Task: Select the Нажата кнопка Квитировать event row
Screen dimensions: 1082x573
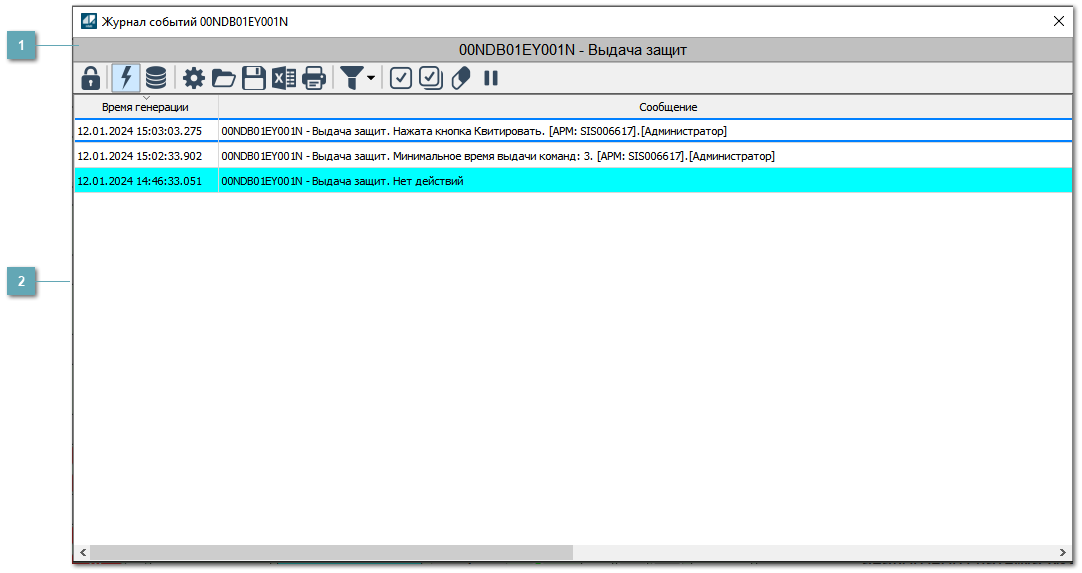Action: pos(473,131)
